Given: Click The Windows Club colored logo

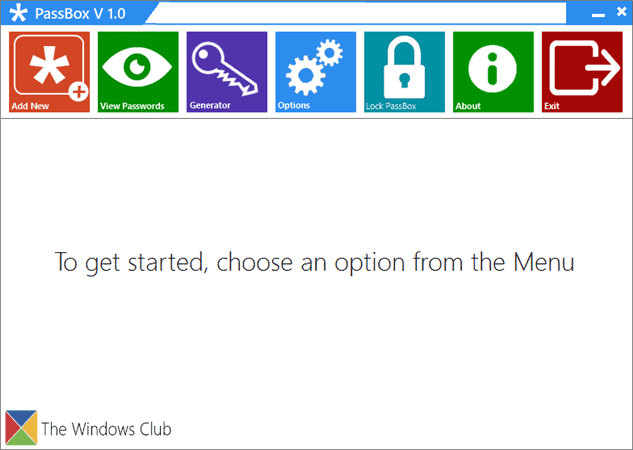Looking at the screenshot, I should point(21,428).
